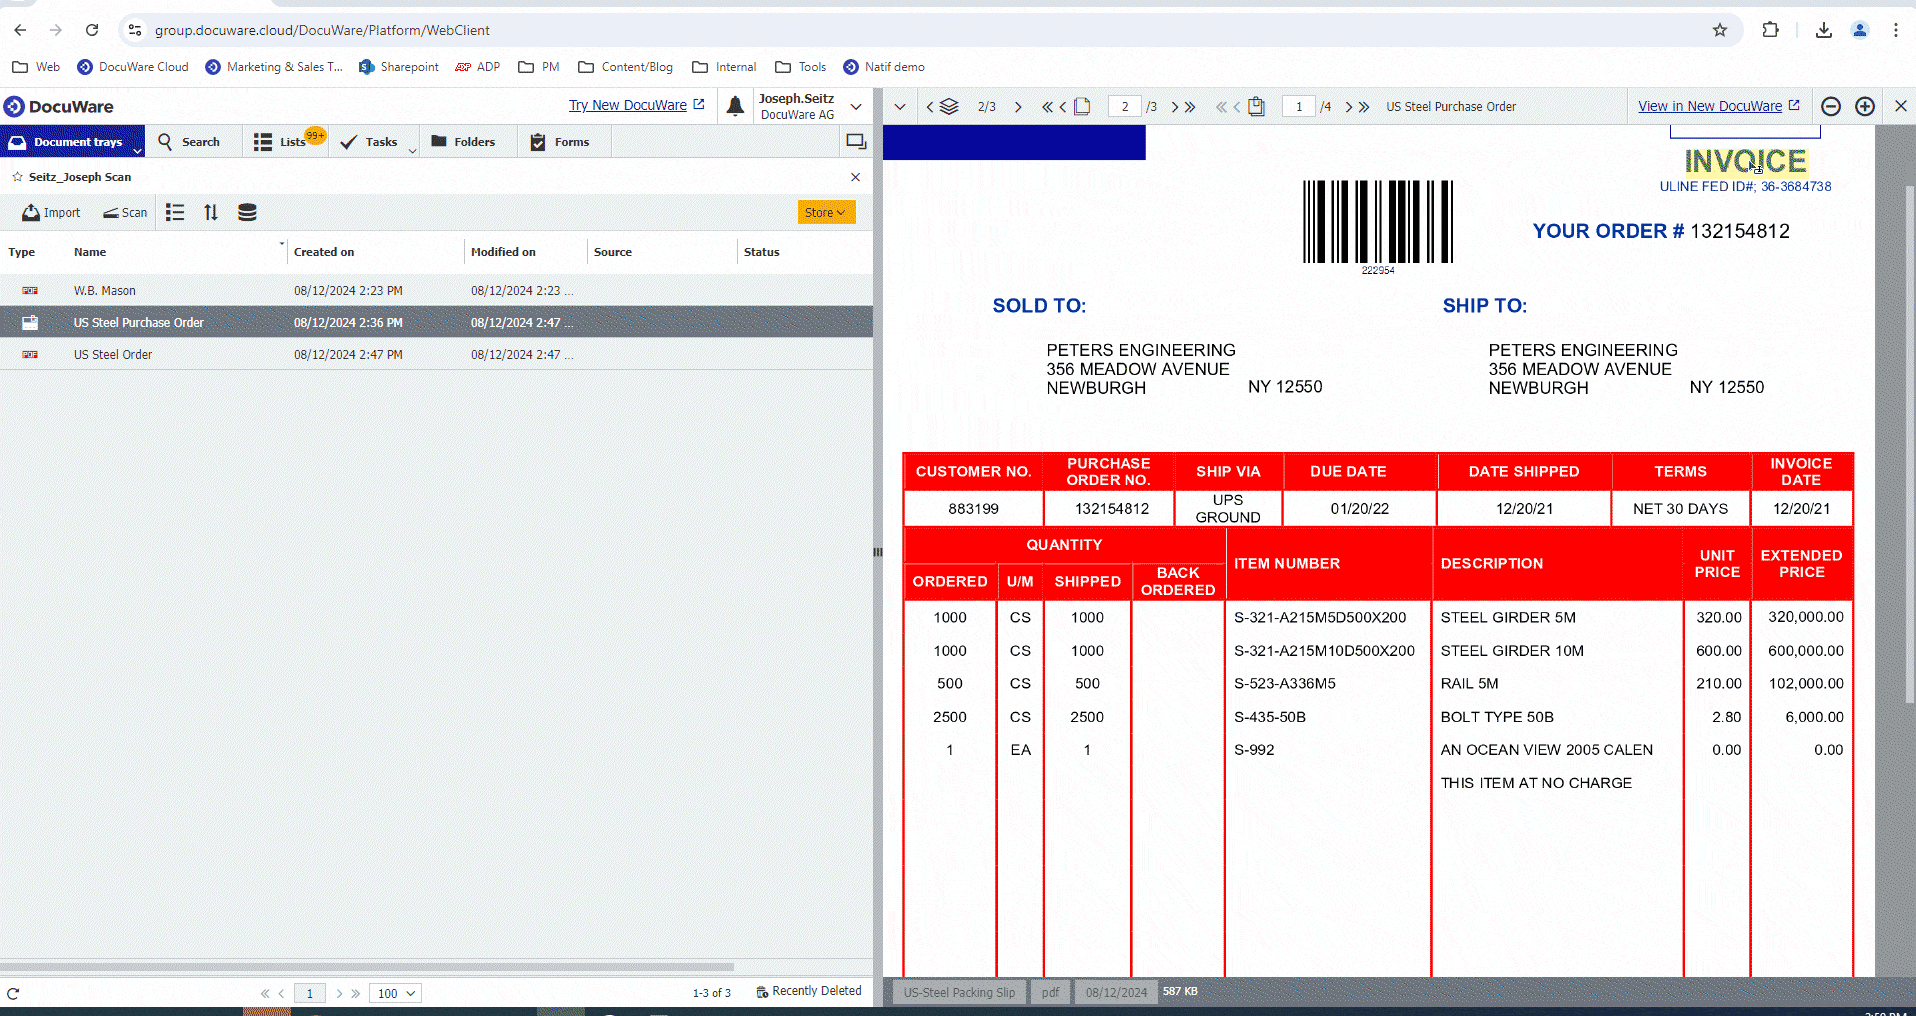Open the results-per-page dropdown showing 100

394,992
